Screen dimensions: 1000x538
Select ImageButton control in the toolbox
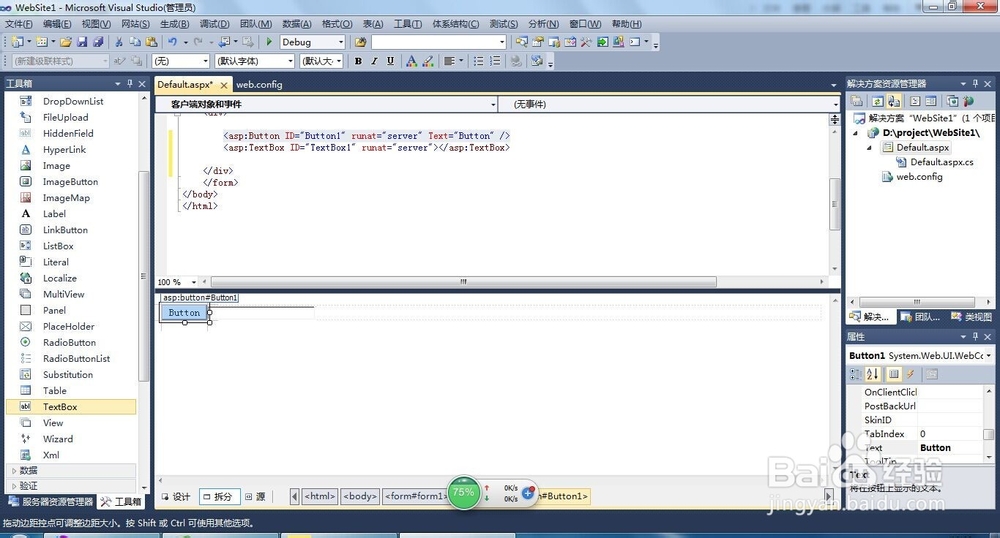click(71, 182)
